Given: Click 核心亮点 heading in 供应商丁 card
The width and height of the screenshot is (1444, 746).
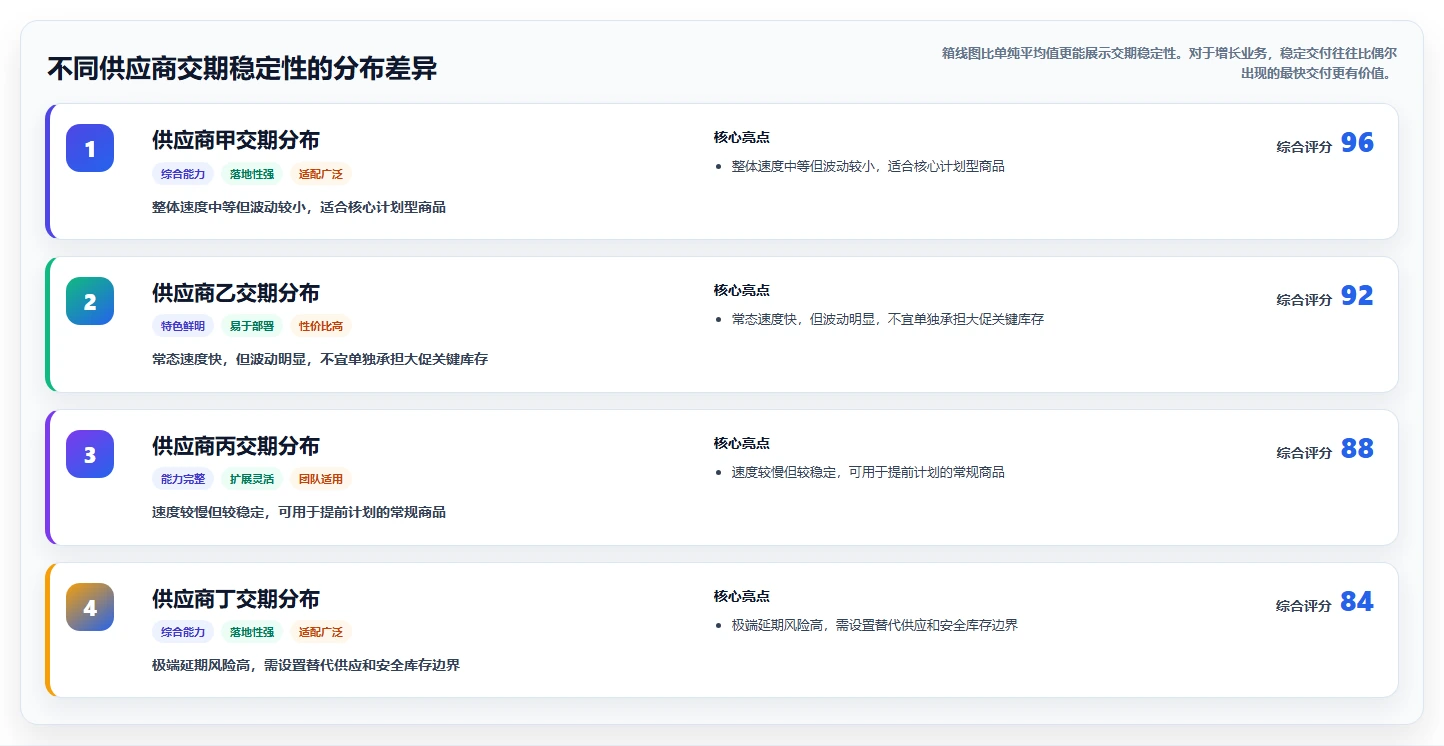Looking at the screenshot, I should tap(742, 597).
